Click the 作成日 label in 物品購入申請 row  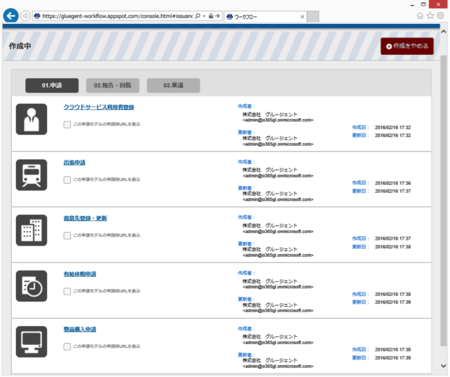(x=360, y=349)
